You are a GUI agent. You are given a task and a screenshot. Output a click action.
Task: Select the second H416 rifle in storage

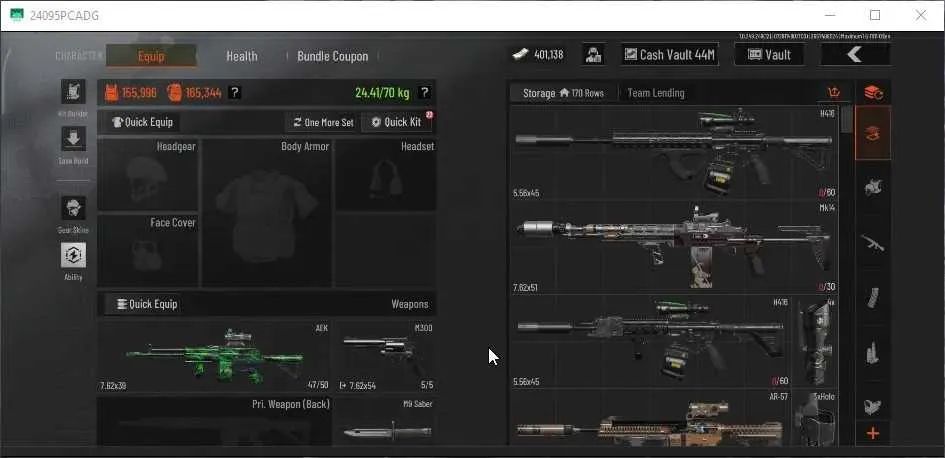click(x=651, y=342)
